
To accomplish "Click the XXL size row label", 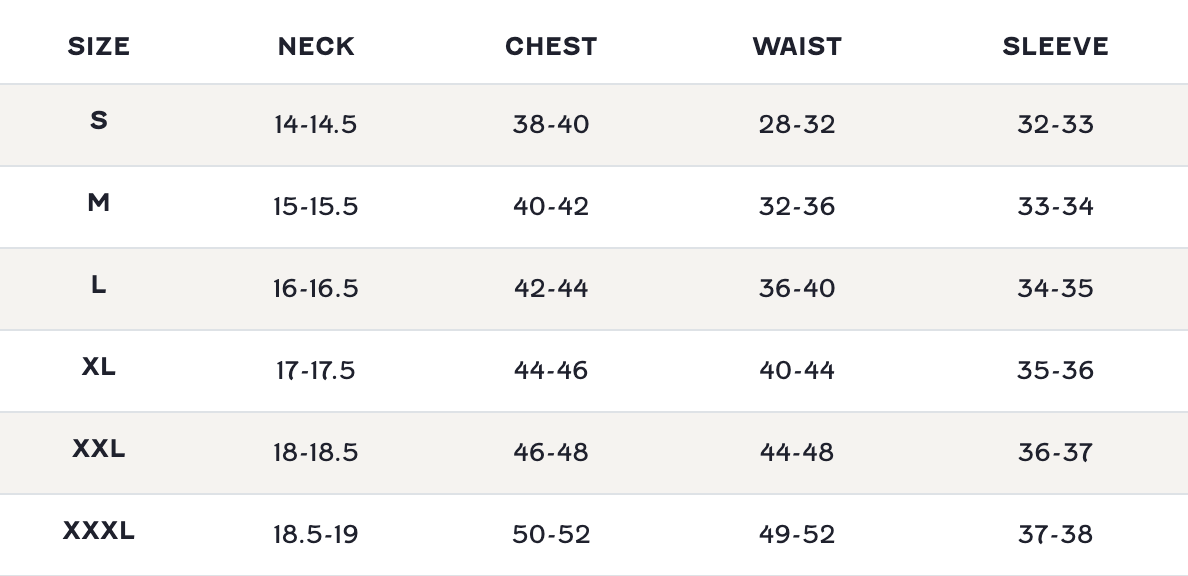I will coord(98,449).
